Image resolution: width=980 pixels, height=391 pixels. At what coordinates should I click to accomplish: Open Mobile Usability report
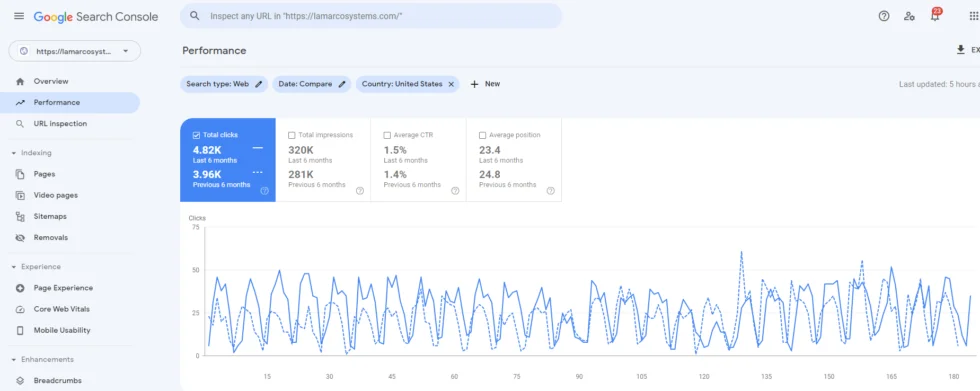[x=70, y=330]
